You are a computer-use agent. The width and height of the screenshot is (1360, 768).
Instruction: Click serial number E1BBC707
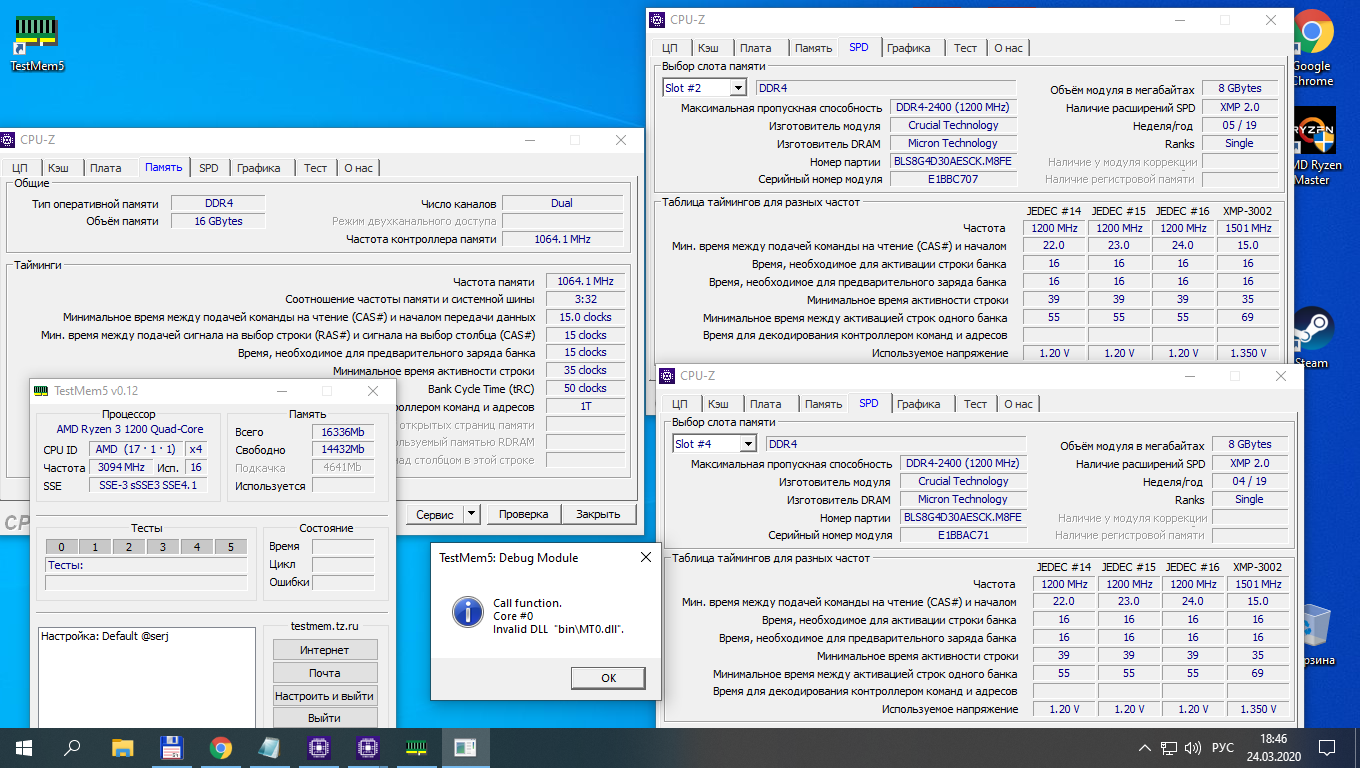(x=953, y=179)
